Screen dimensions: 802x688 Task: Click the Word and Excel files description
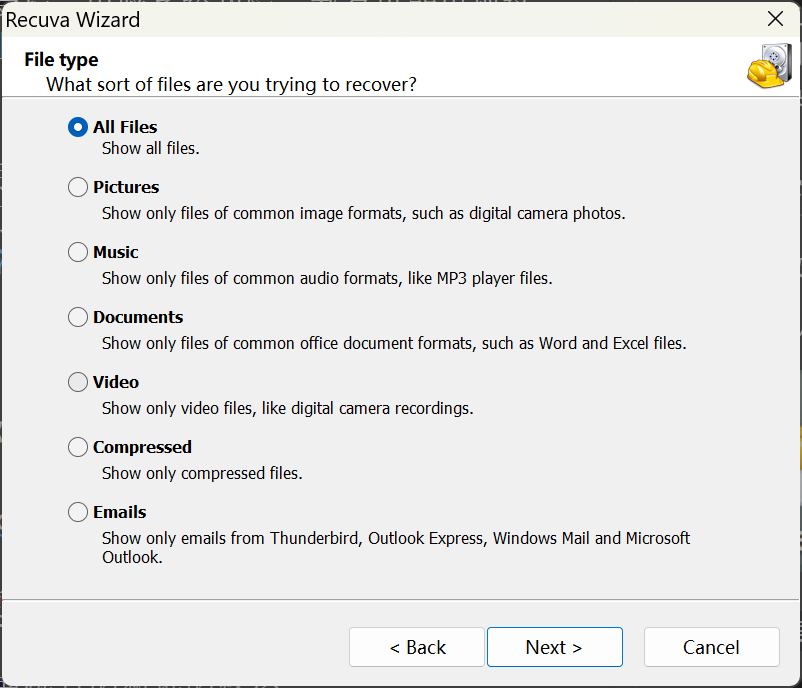pyautogui.click(x=394, y=343)
